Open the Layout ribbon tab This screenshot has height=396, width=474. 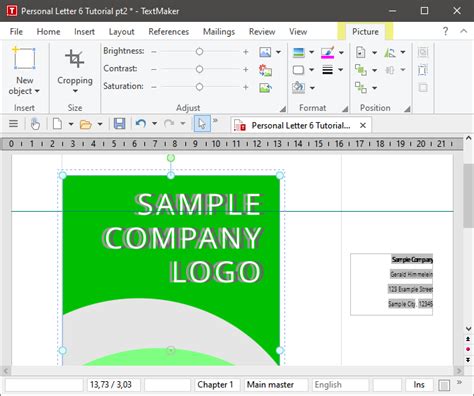(121, 32)
